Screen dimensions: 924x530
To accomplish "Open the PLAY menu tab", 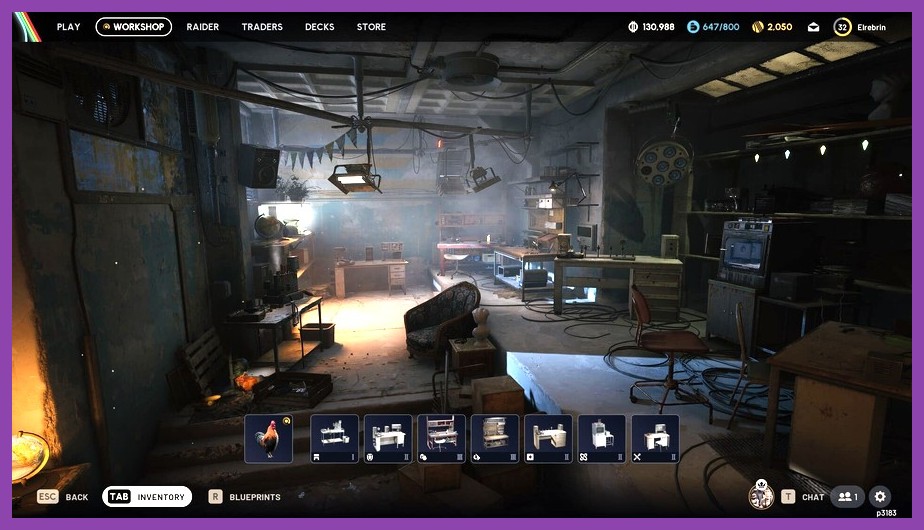I will point(68,27).
